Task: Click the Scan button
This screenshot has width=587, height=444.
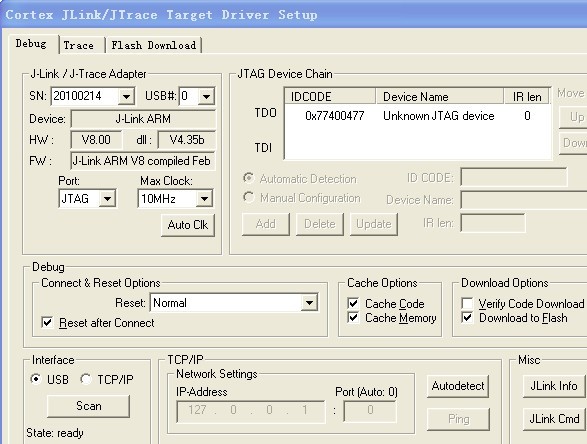Action: click(x=89, y=406)
